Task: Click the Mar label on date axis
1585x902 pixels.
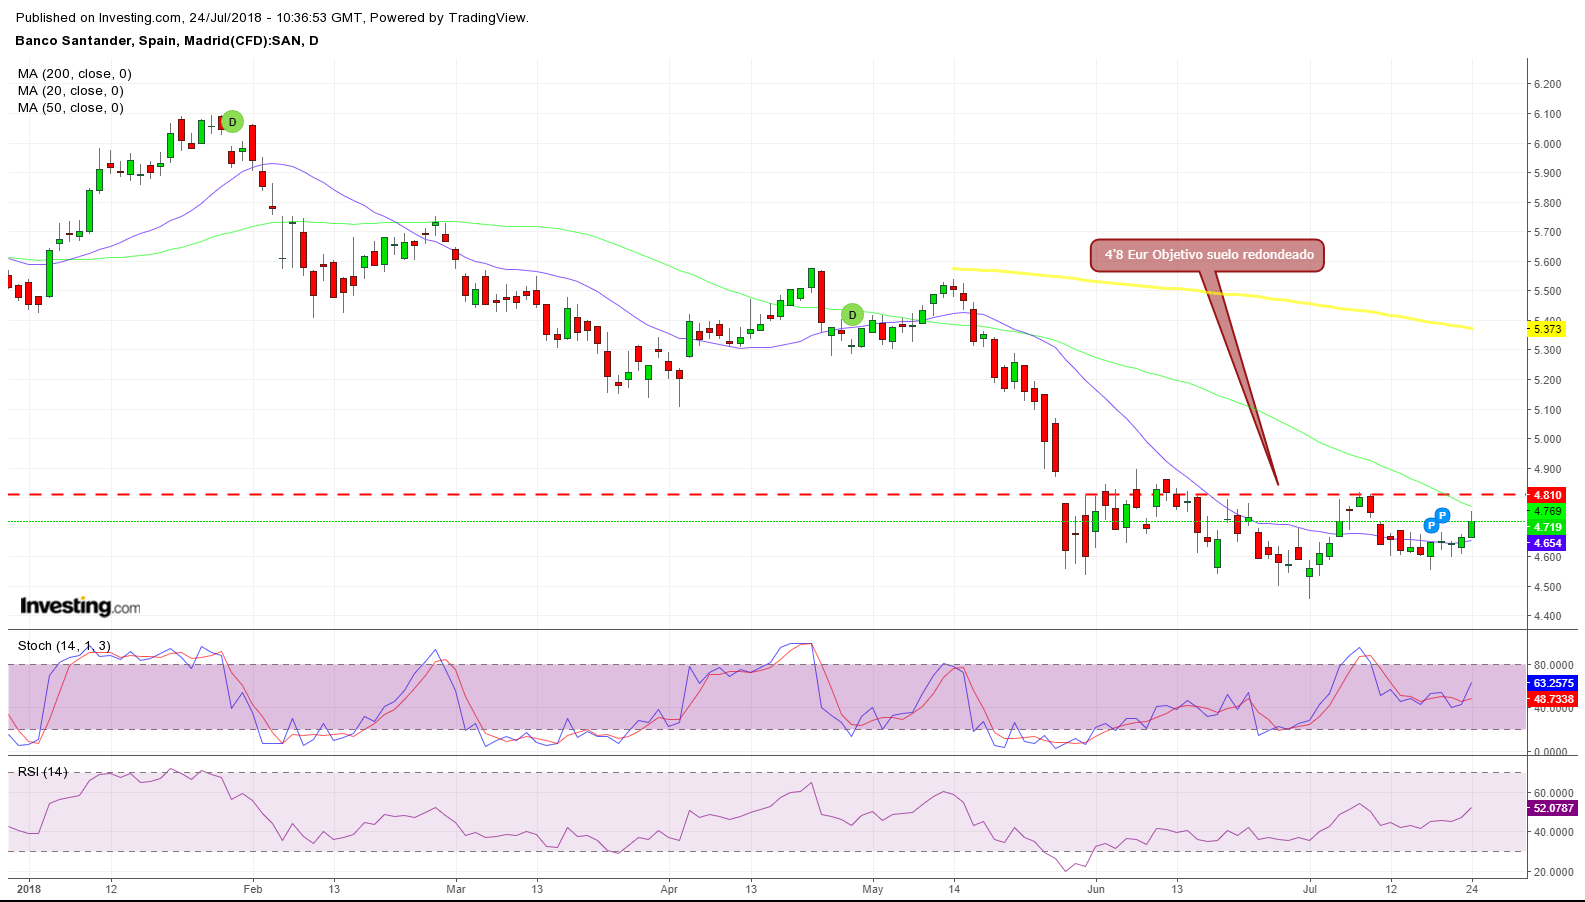Action: [456, 888]
